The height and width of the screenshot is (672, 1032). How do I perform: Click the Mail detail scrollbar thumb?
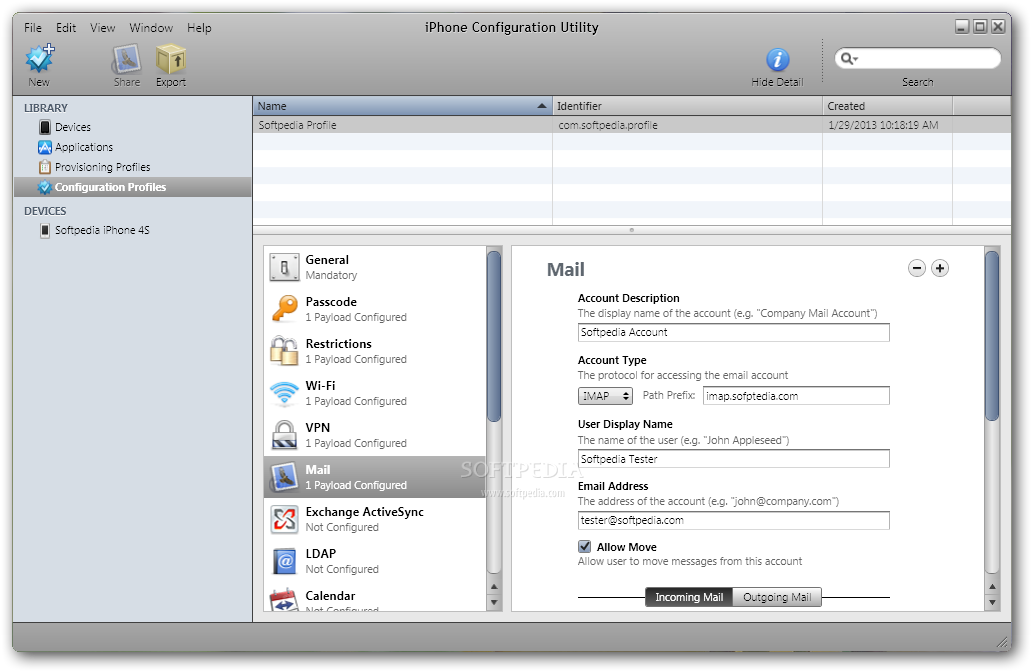(992, 334)
